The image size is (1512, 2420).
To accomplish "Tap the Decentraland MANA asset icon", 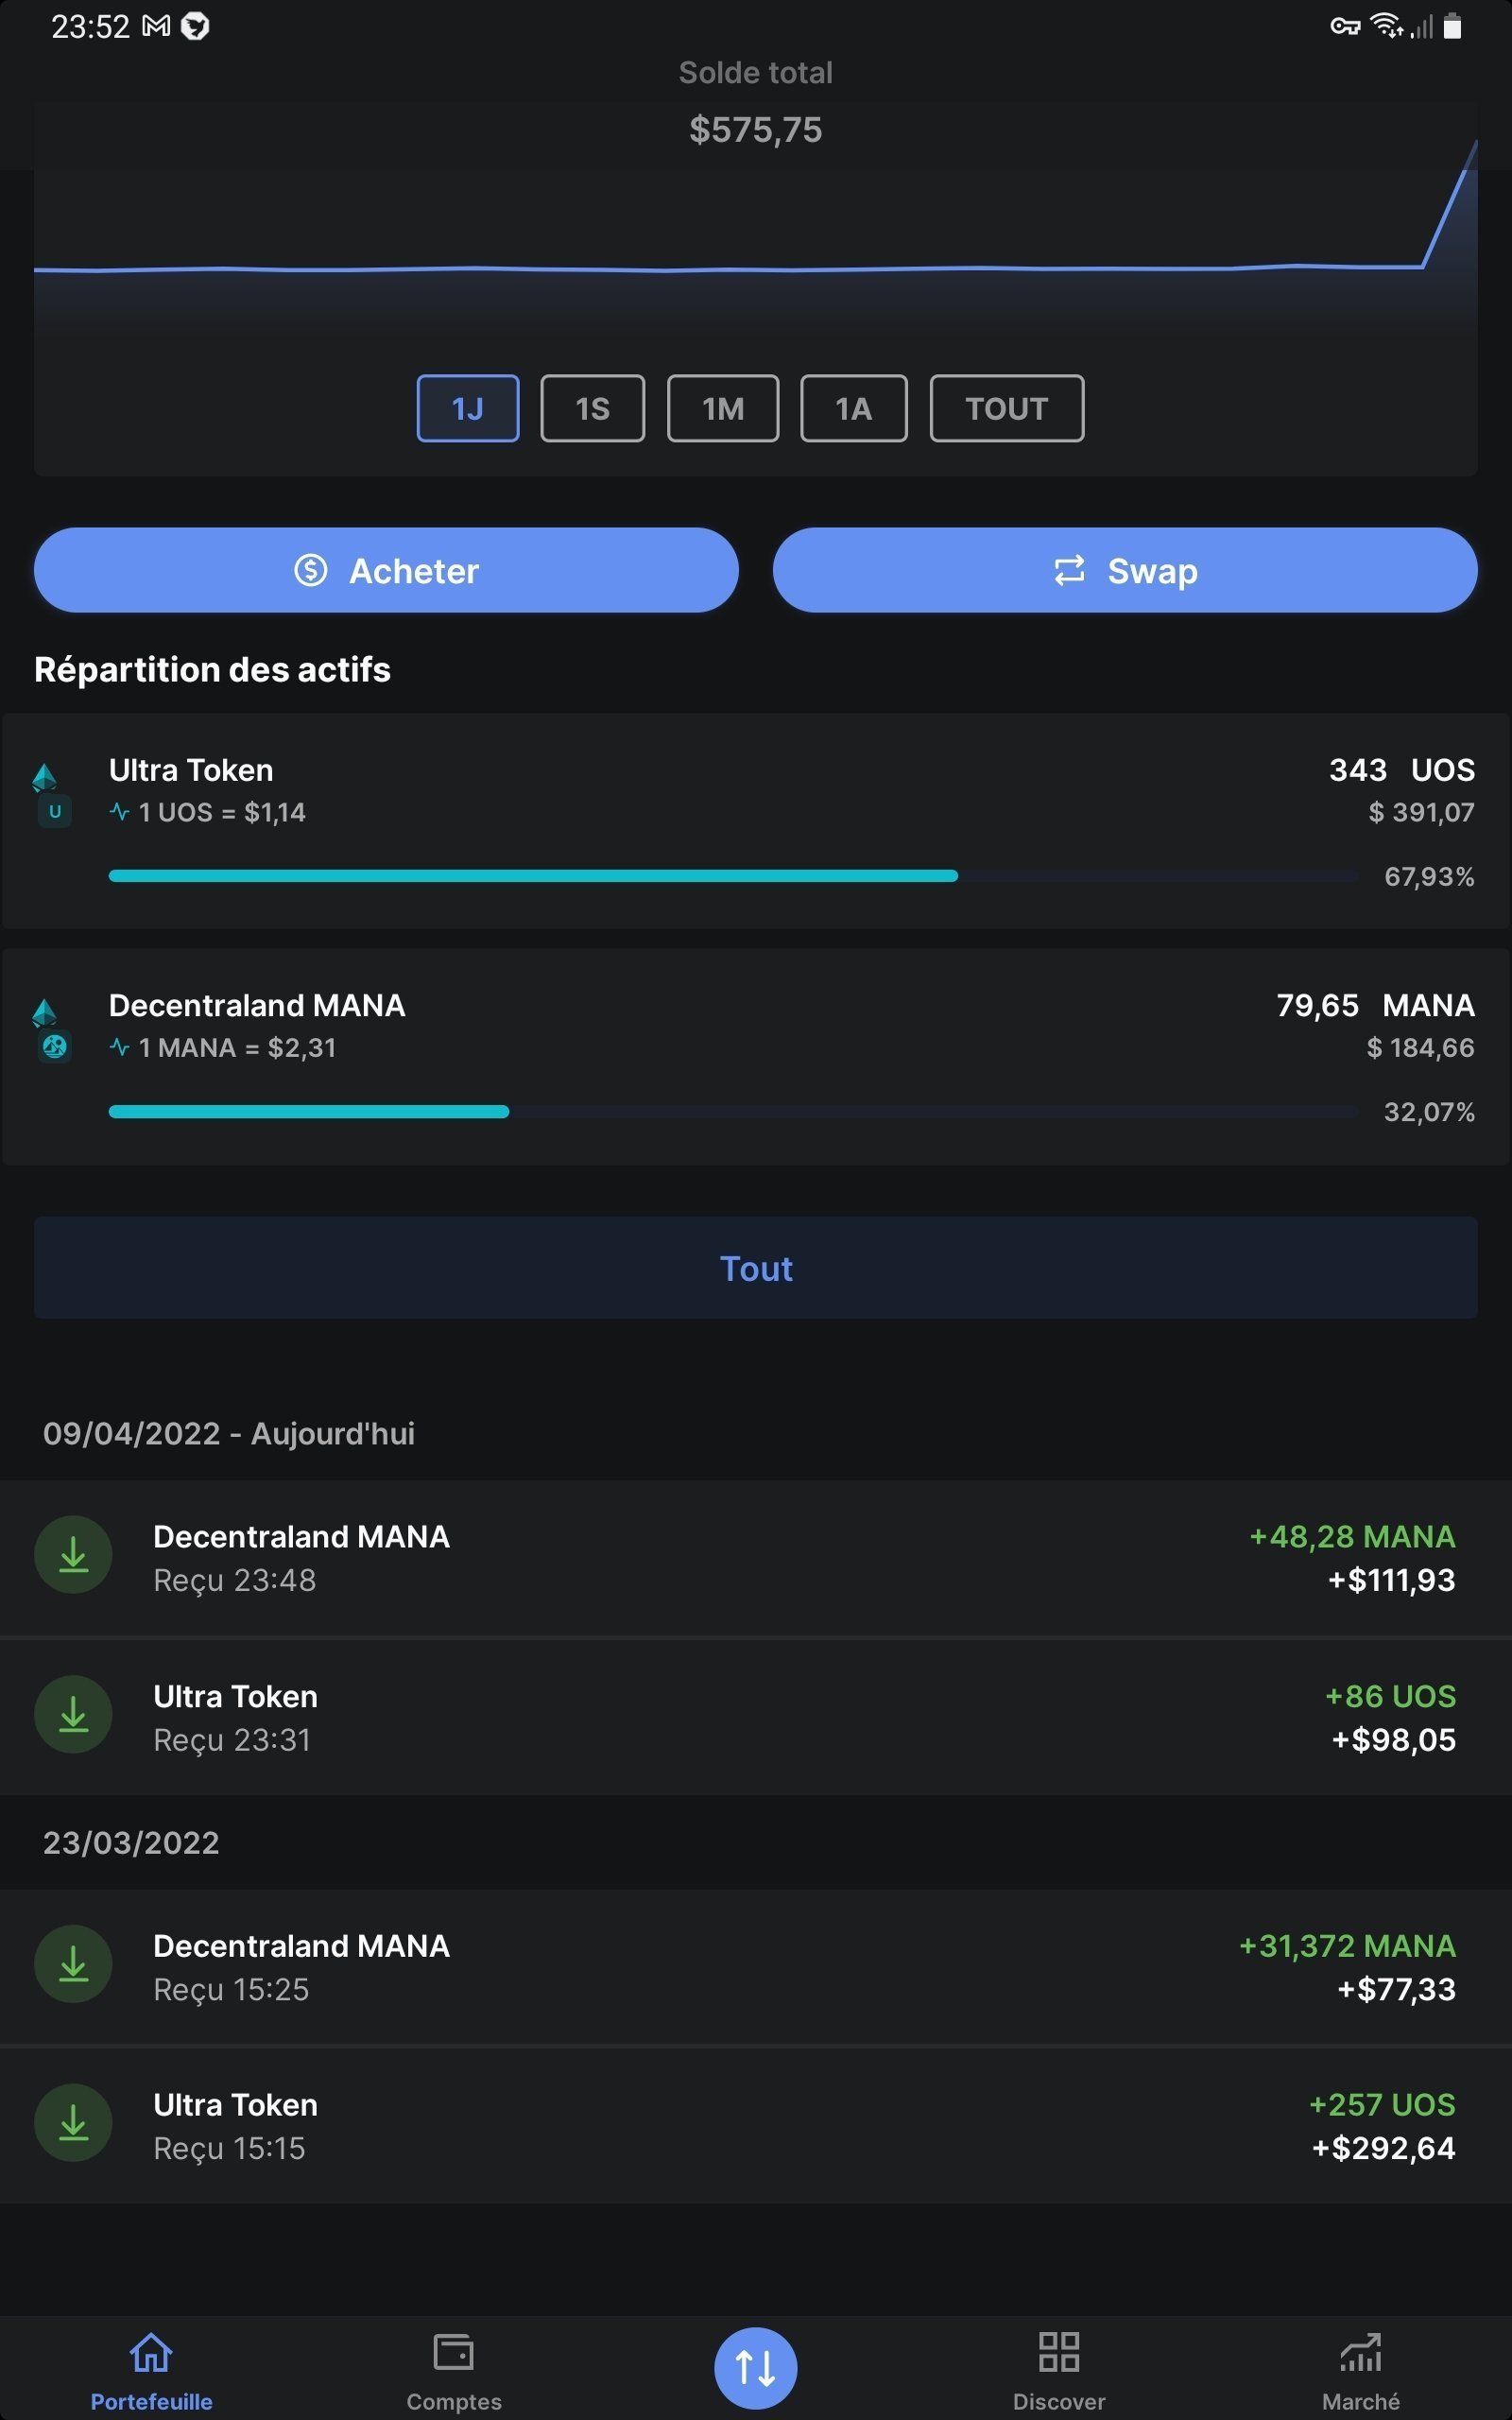I will pos(50,1029).
